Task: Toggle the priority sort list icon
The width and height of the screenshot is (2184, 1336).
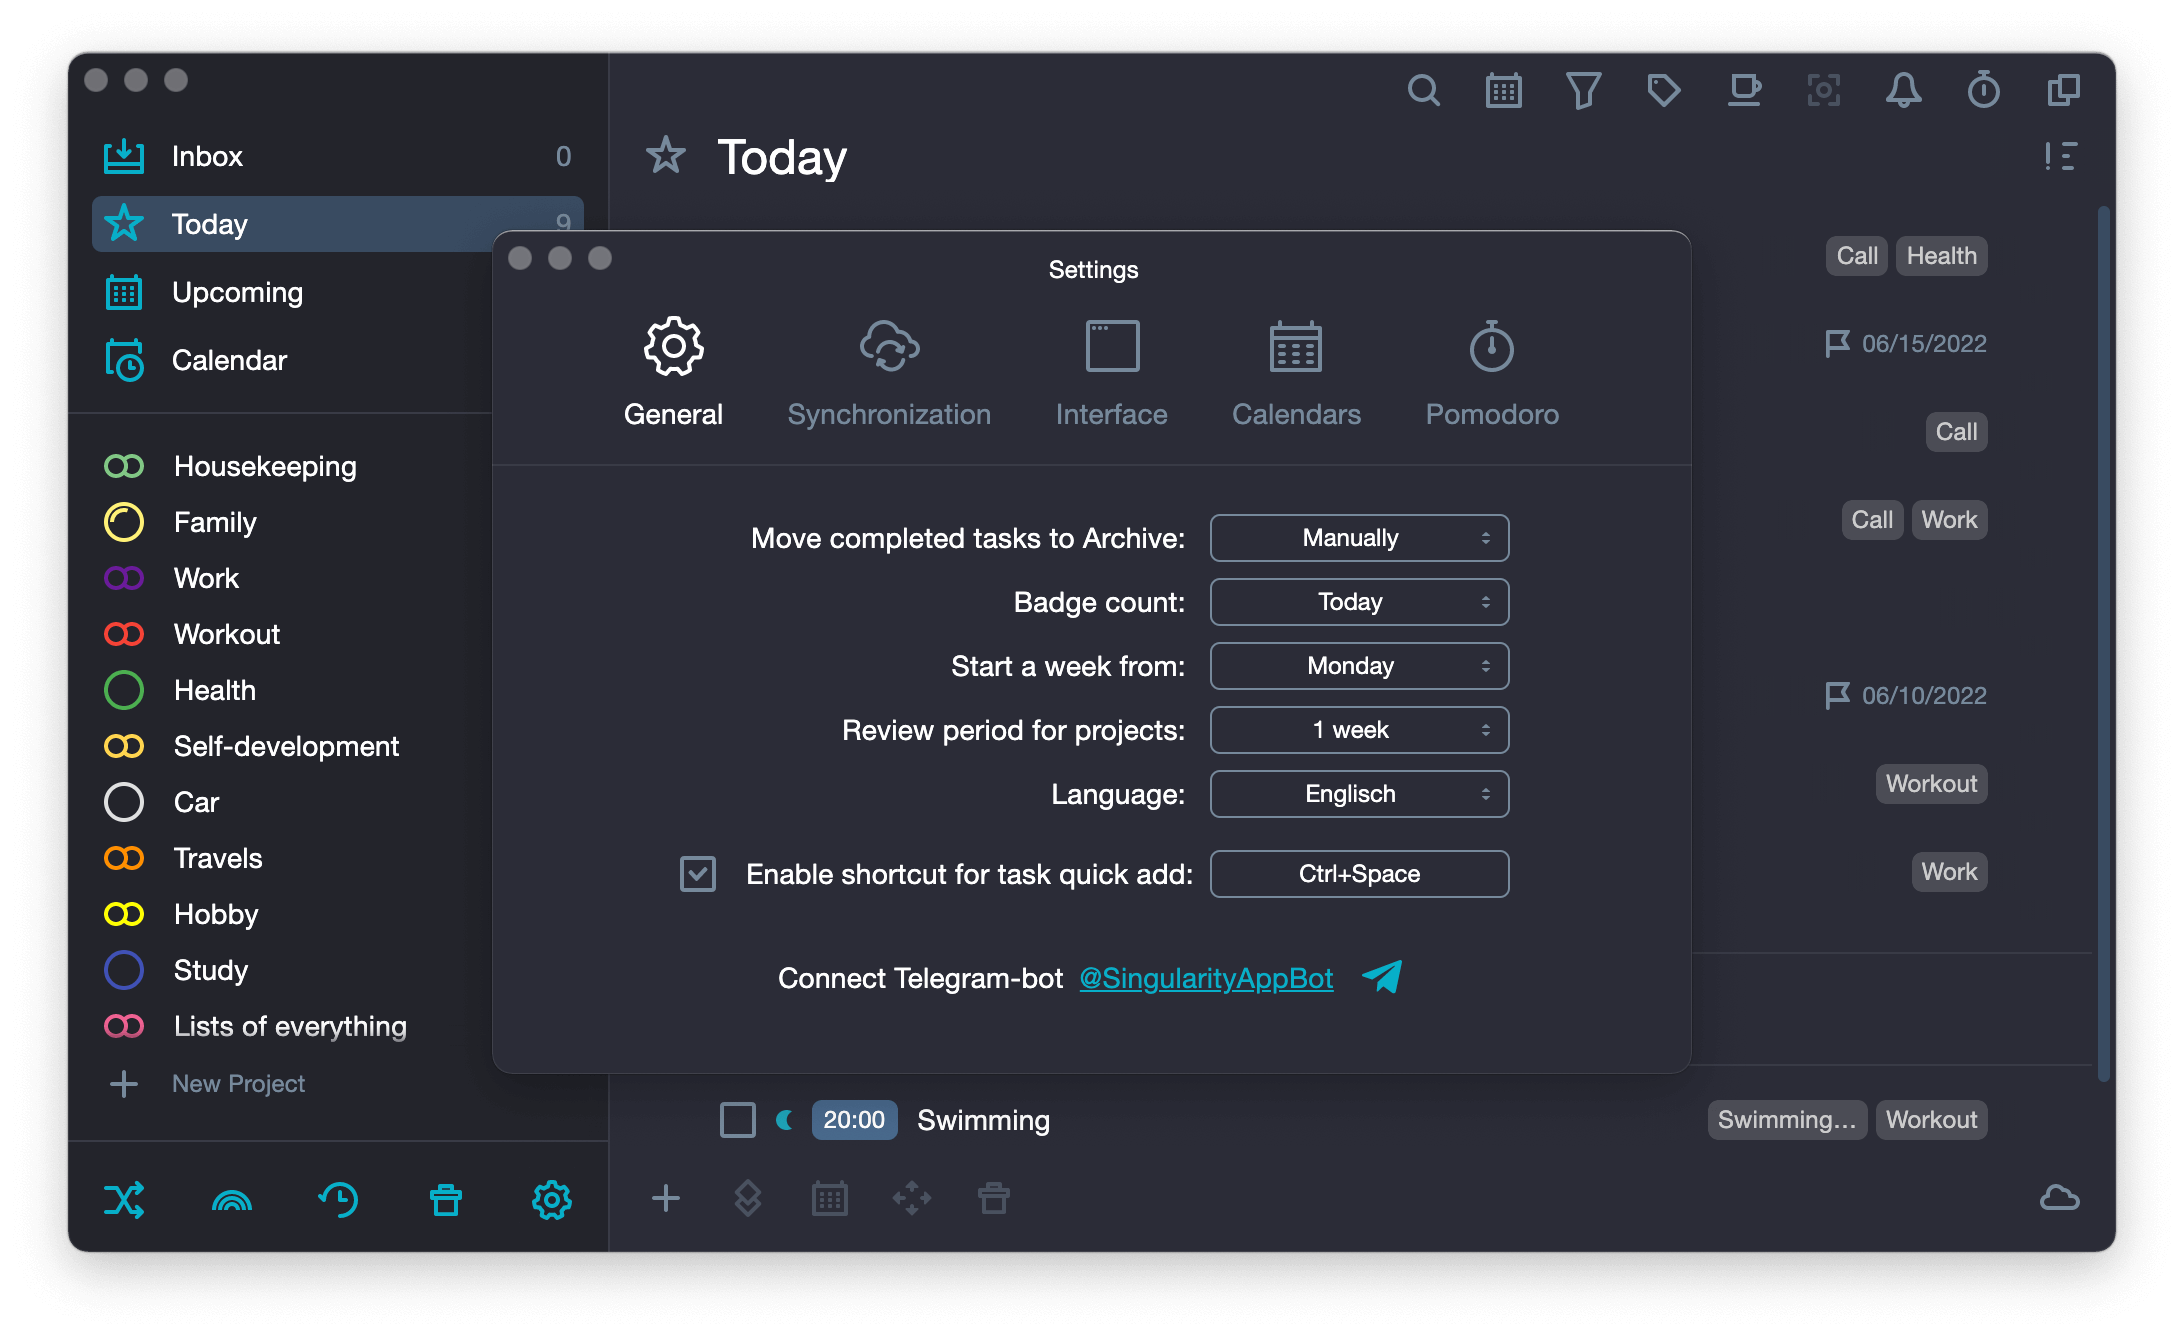Action: click(x=2061, y=157)
